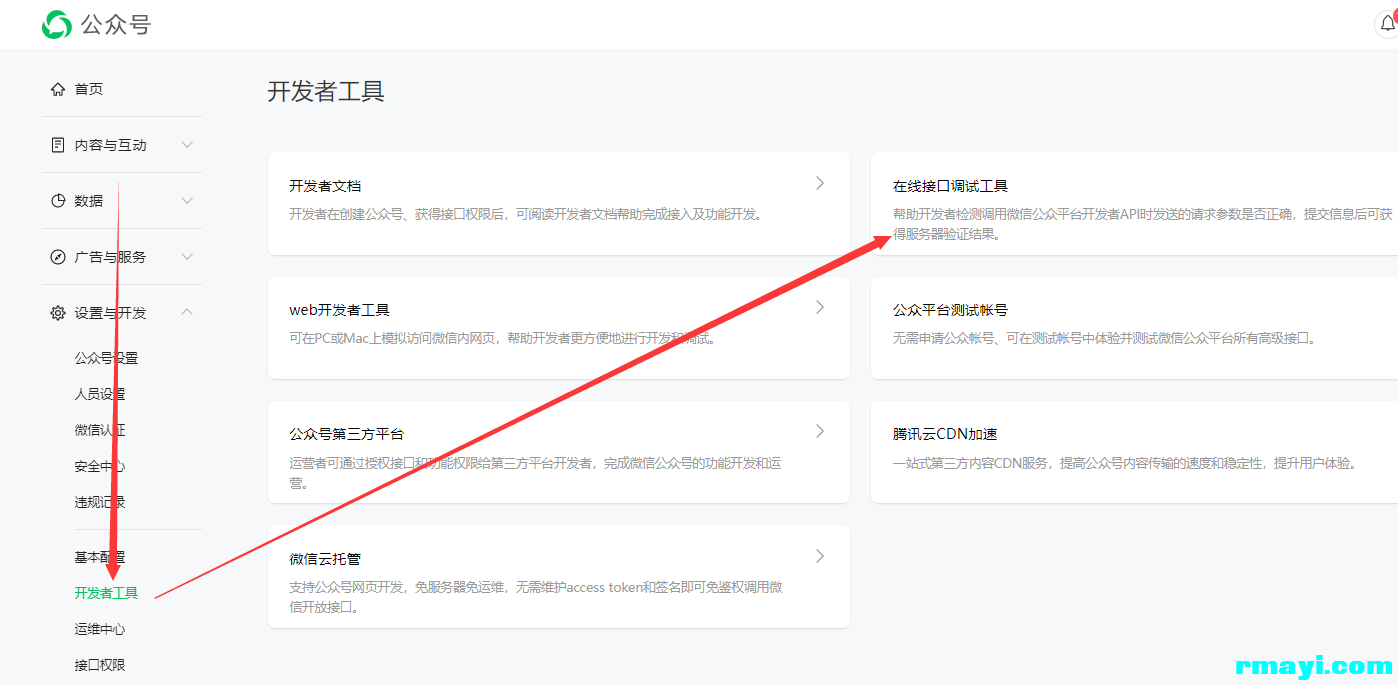Open the 开发者文档 card title
Viewport: 1398px width, 685px height.
point(325,186)
